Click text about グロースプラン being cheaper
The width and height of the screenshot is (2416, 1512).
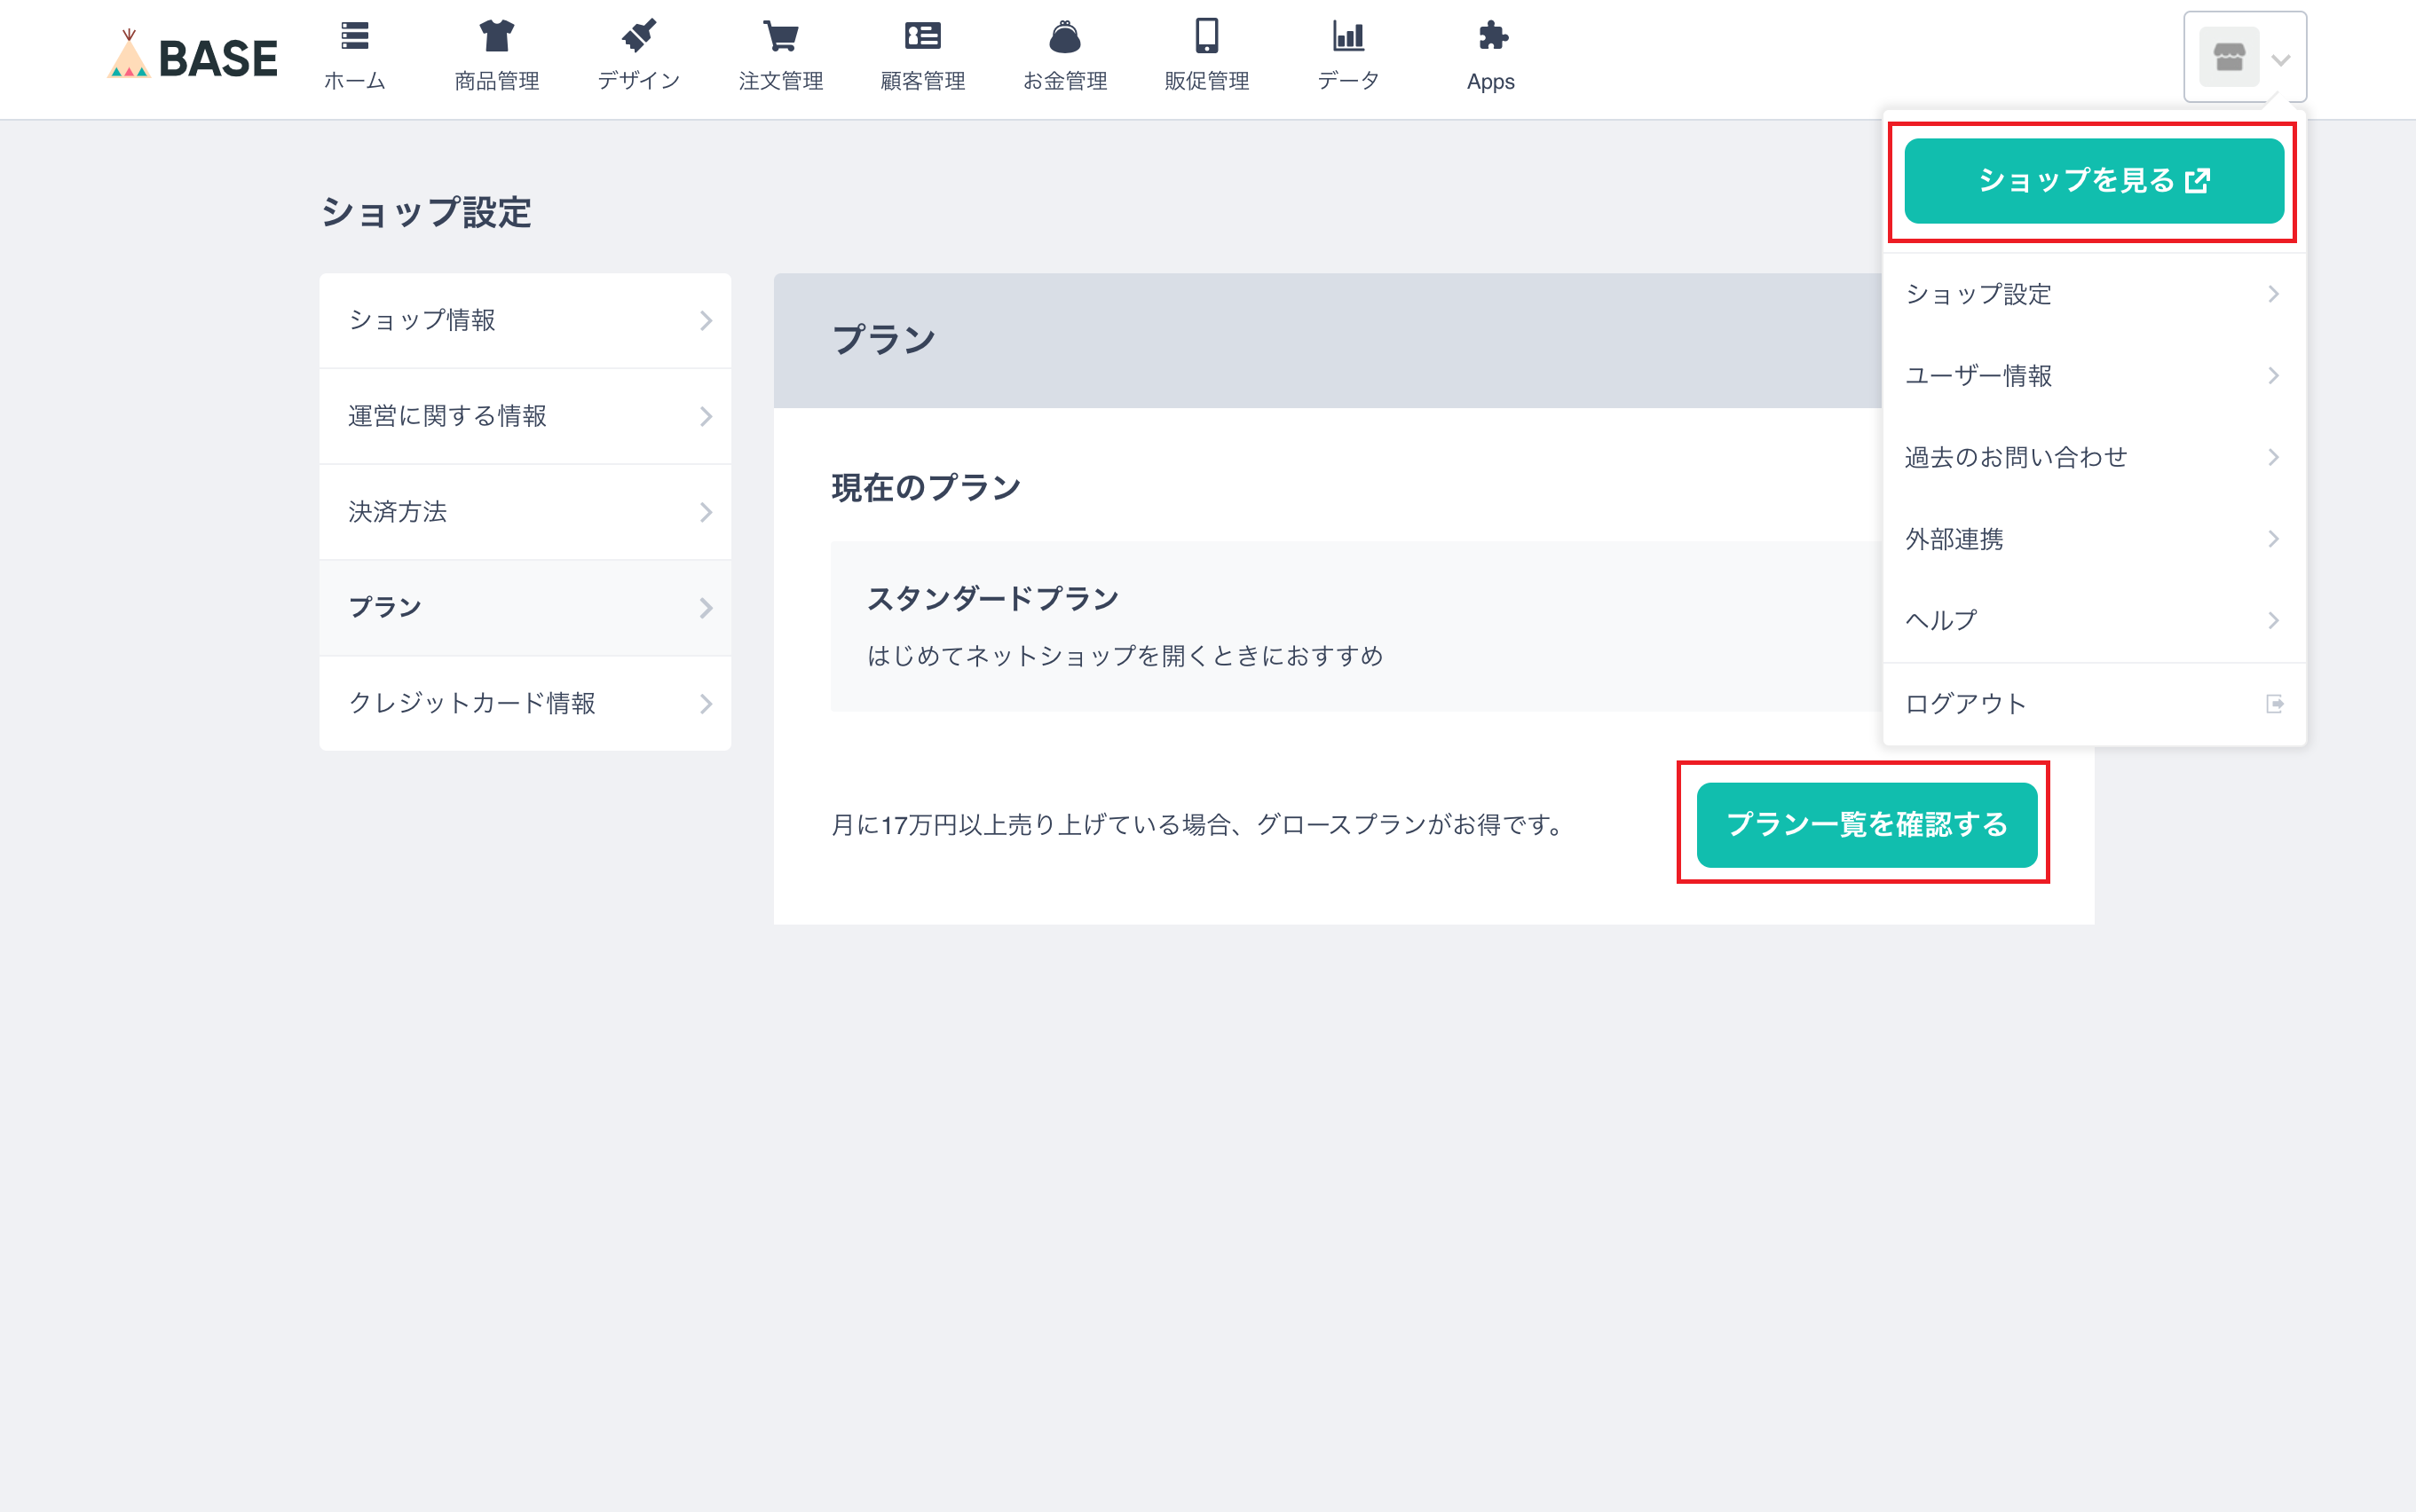[x=1199, y=825]
